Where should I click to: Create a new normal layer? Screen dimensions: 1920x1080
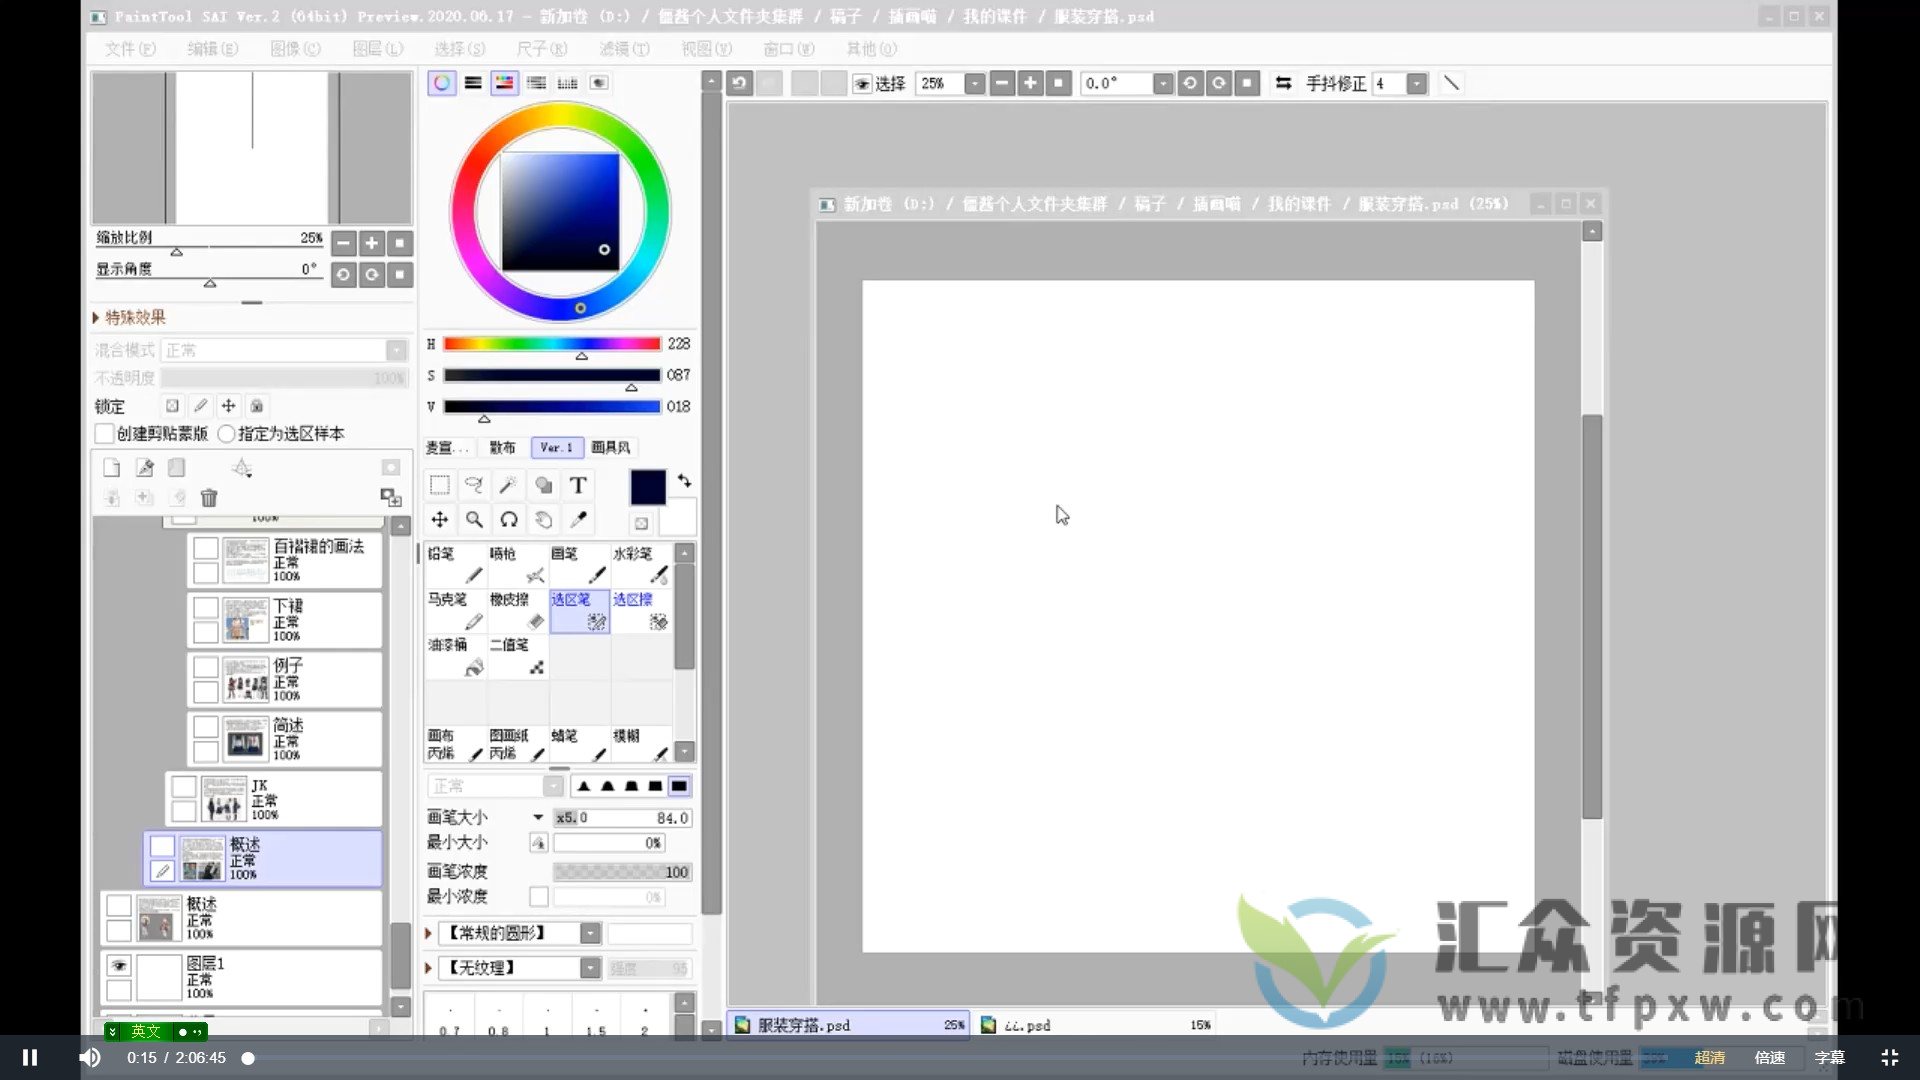tap(112, 468)
